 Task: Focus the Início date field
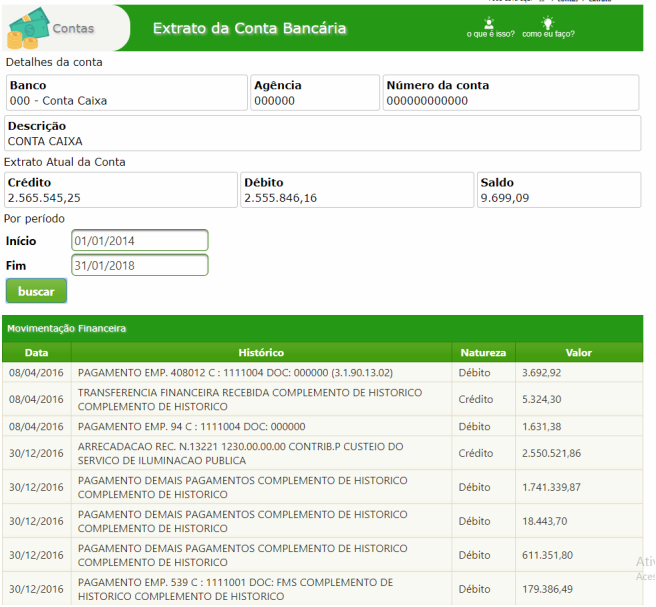point(140,241)
